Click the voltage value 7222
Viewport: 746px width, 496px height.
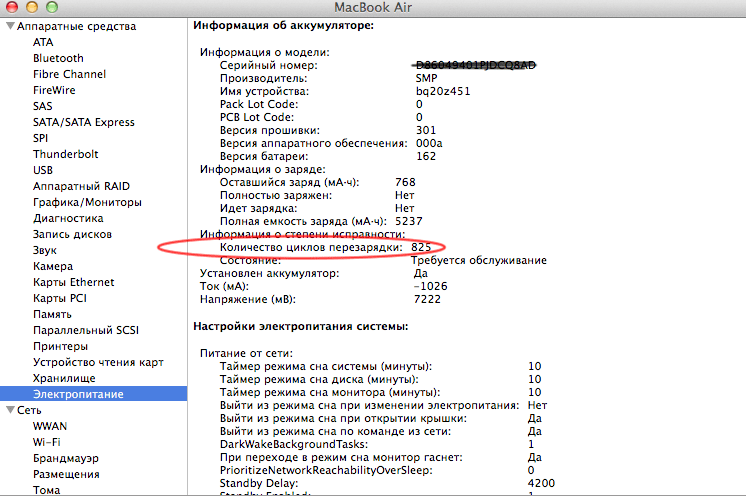427,299
